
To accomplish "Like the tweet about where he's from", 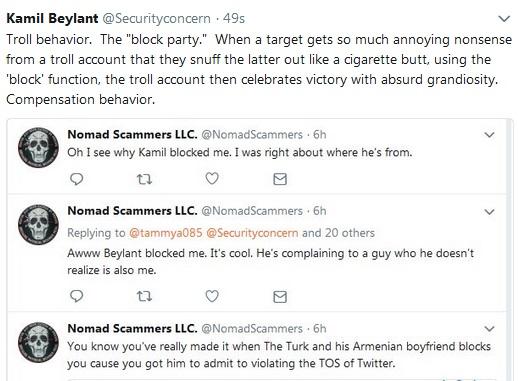I will tap(212, 179).
